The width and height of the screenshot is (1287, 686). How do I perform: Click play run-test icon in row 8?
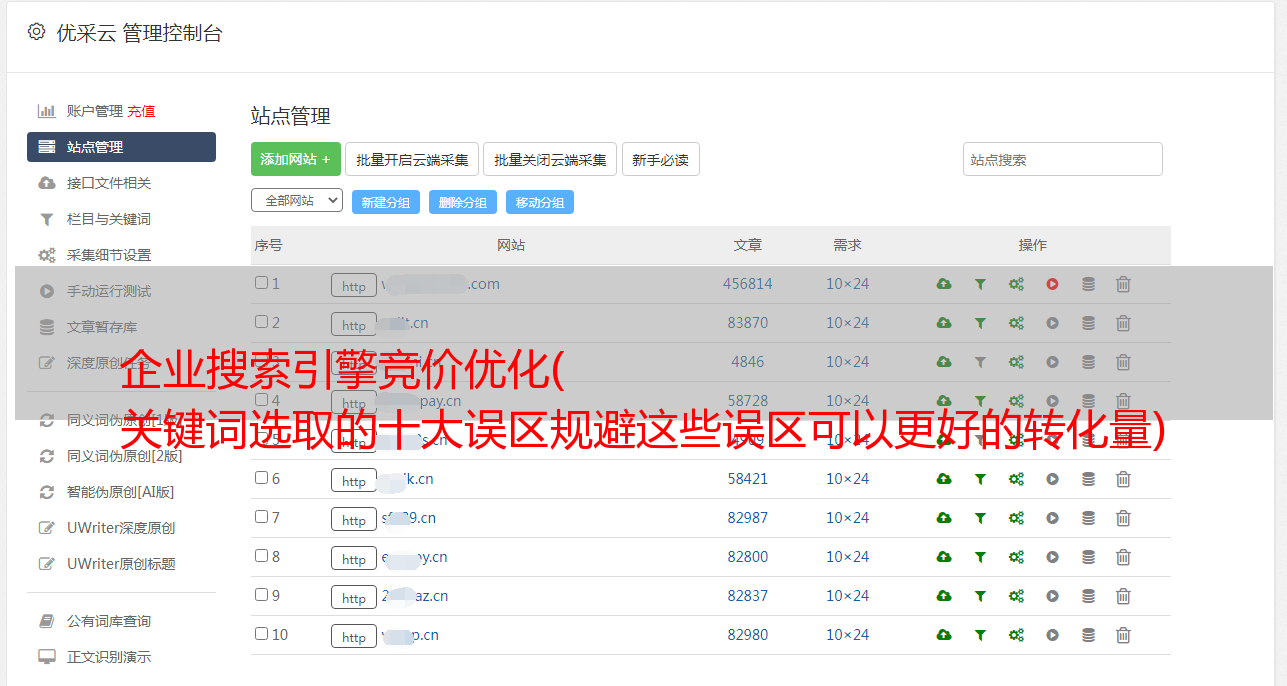[1052, 557]
